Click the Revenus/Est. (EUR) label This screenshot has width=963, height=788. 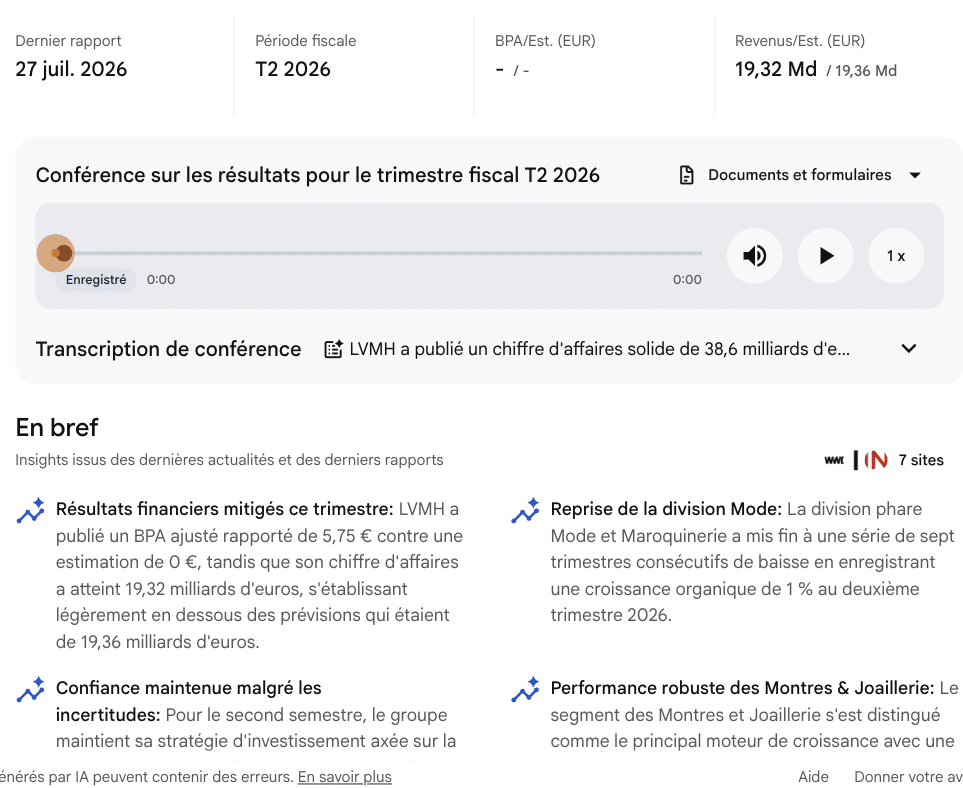[x=800, y=41]
